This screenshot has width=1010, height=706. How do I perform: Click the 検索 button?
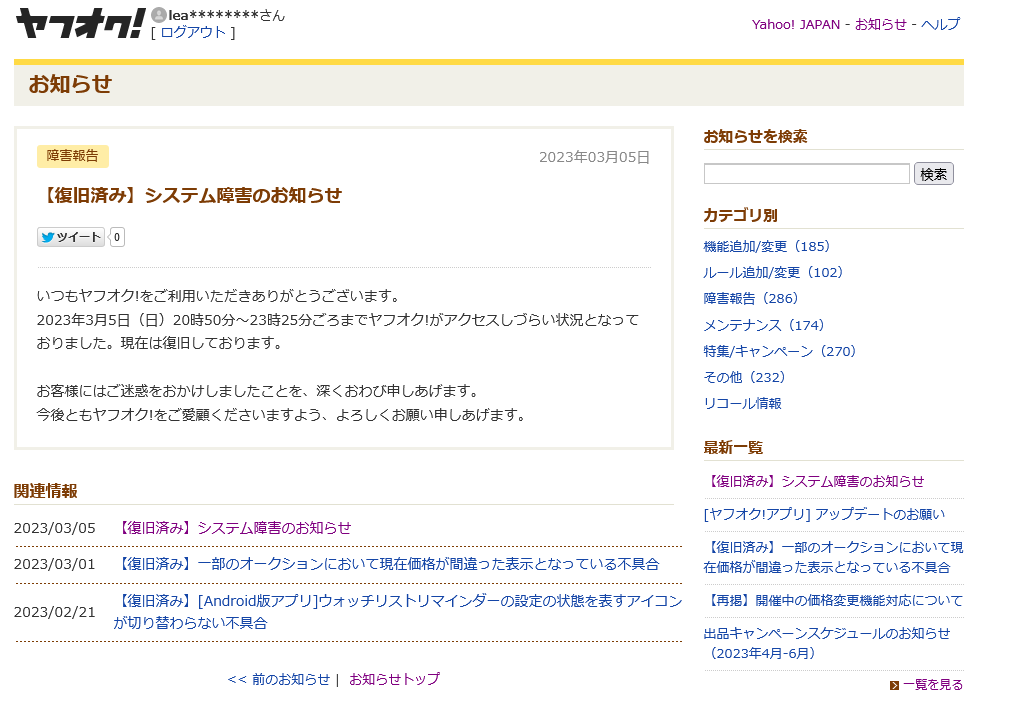point(933,174)
